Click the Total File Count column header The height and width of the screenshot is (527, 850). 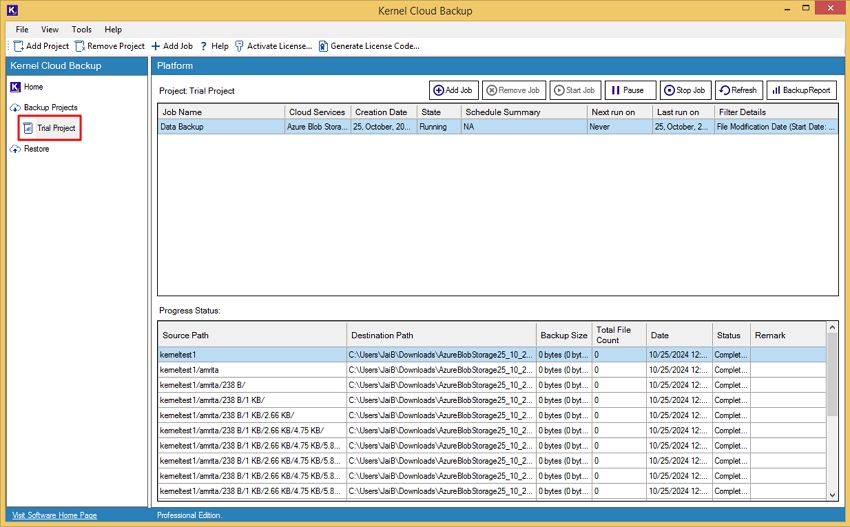619,335
